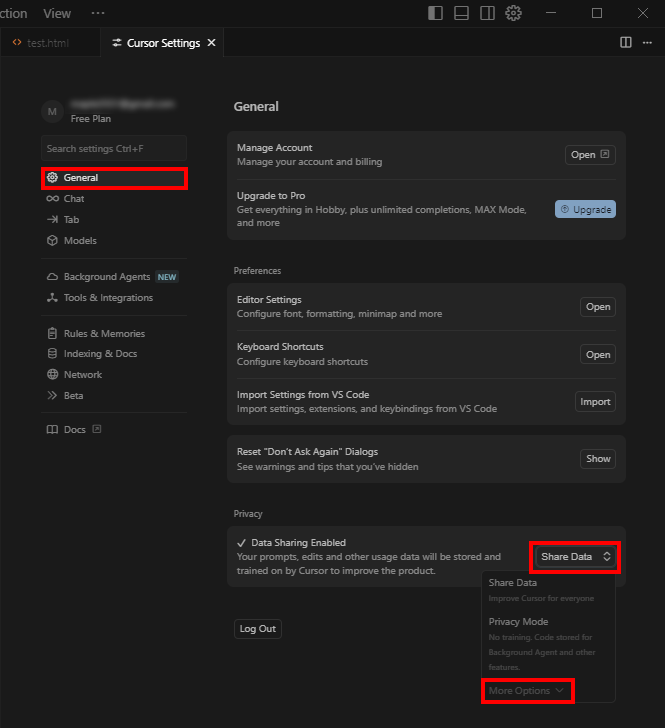Click the Indexing & Docs database icon

pos(52,353)
